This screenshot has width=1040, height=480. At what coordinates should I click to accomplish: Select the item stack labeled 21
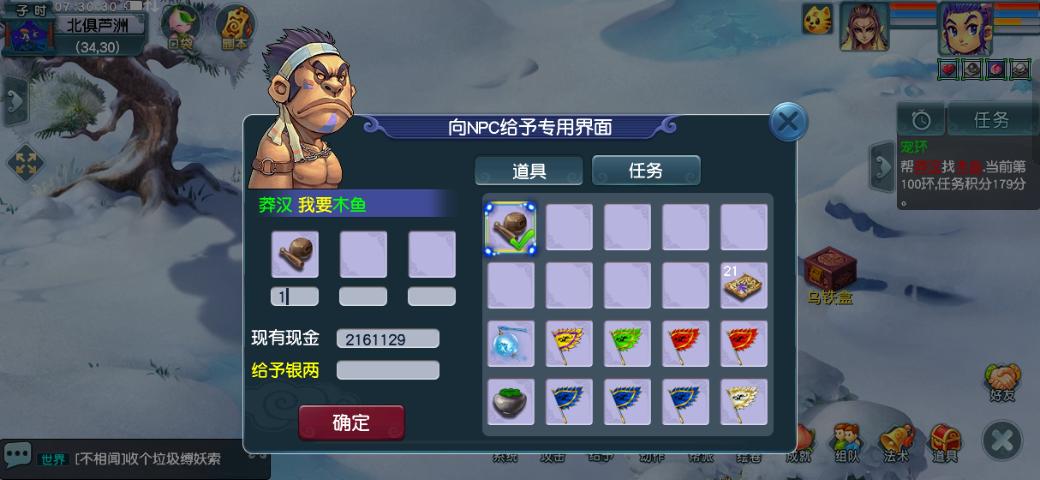click(x=744, y=285)
